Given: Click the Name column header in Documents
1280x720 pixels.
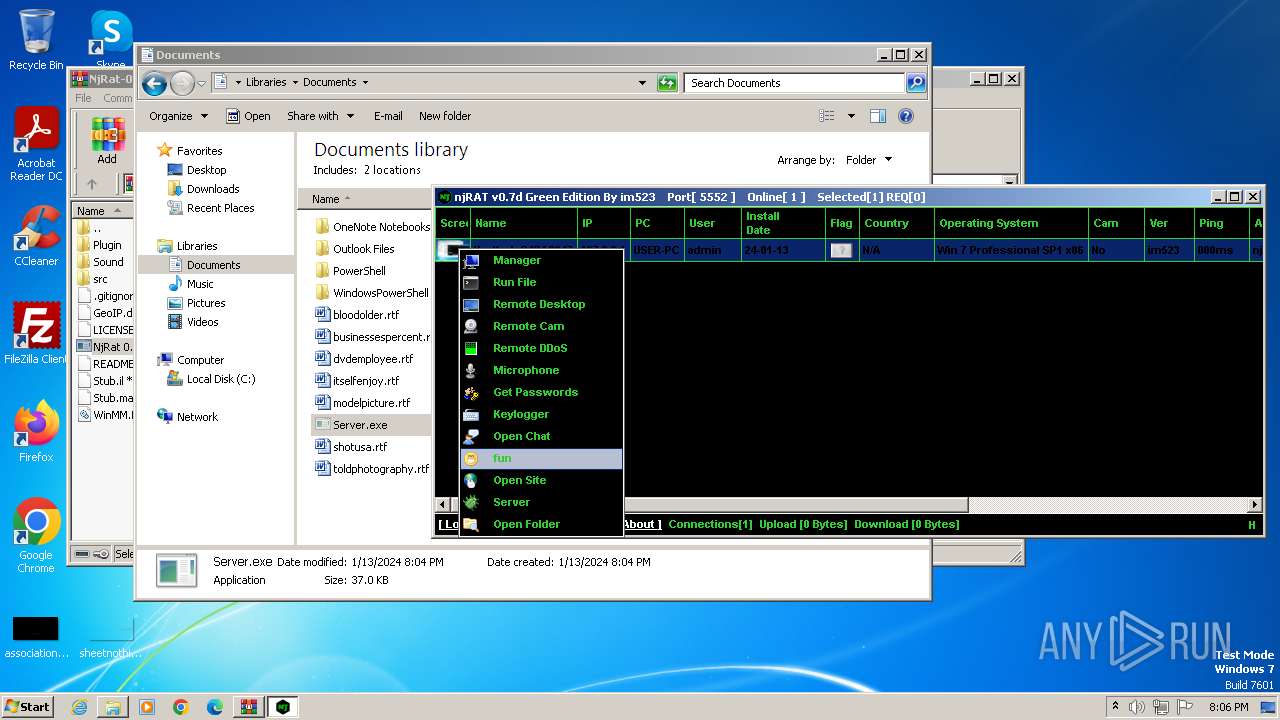Looking at the screenshot, I should (325, 199).
